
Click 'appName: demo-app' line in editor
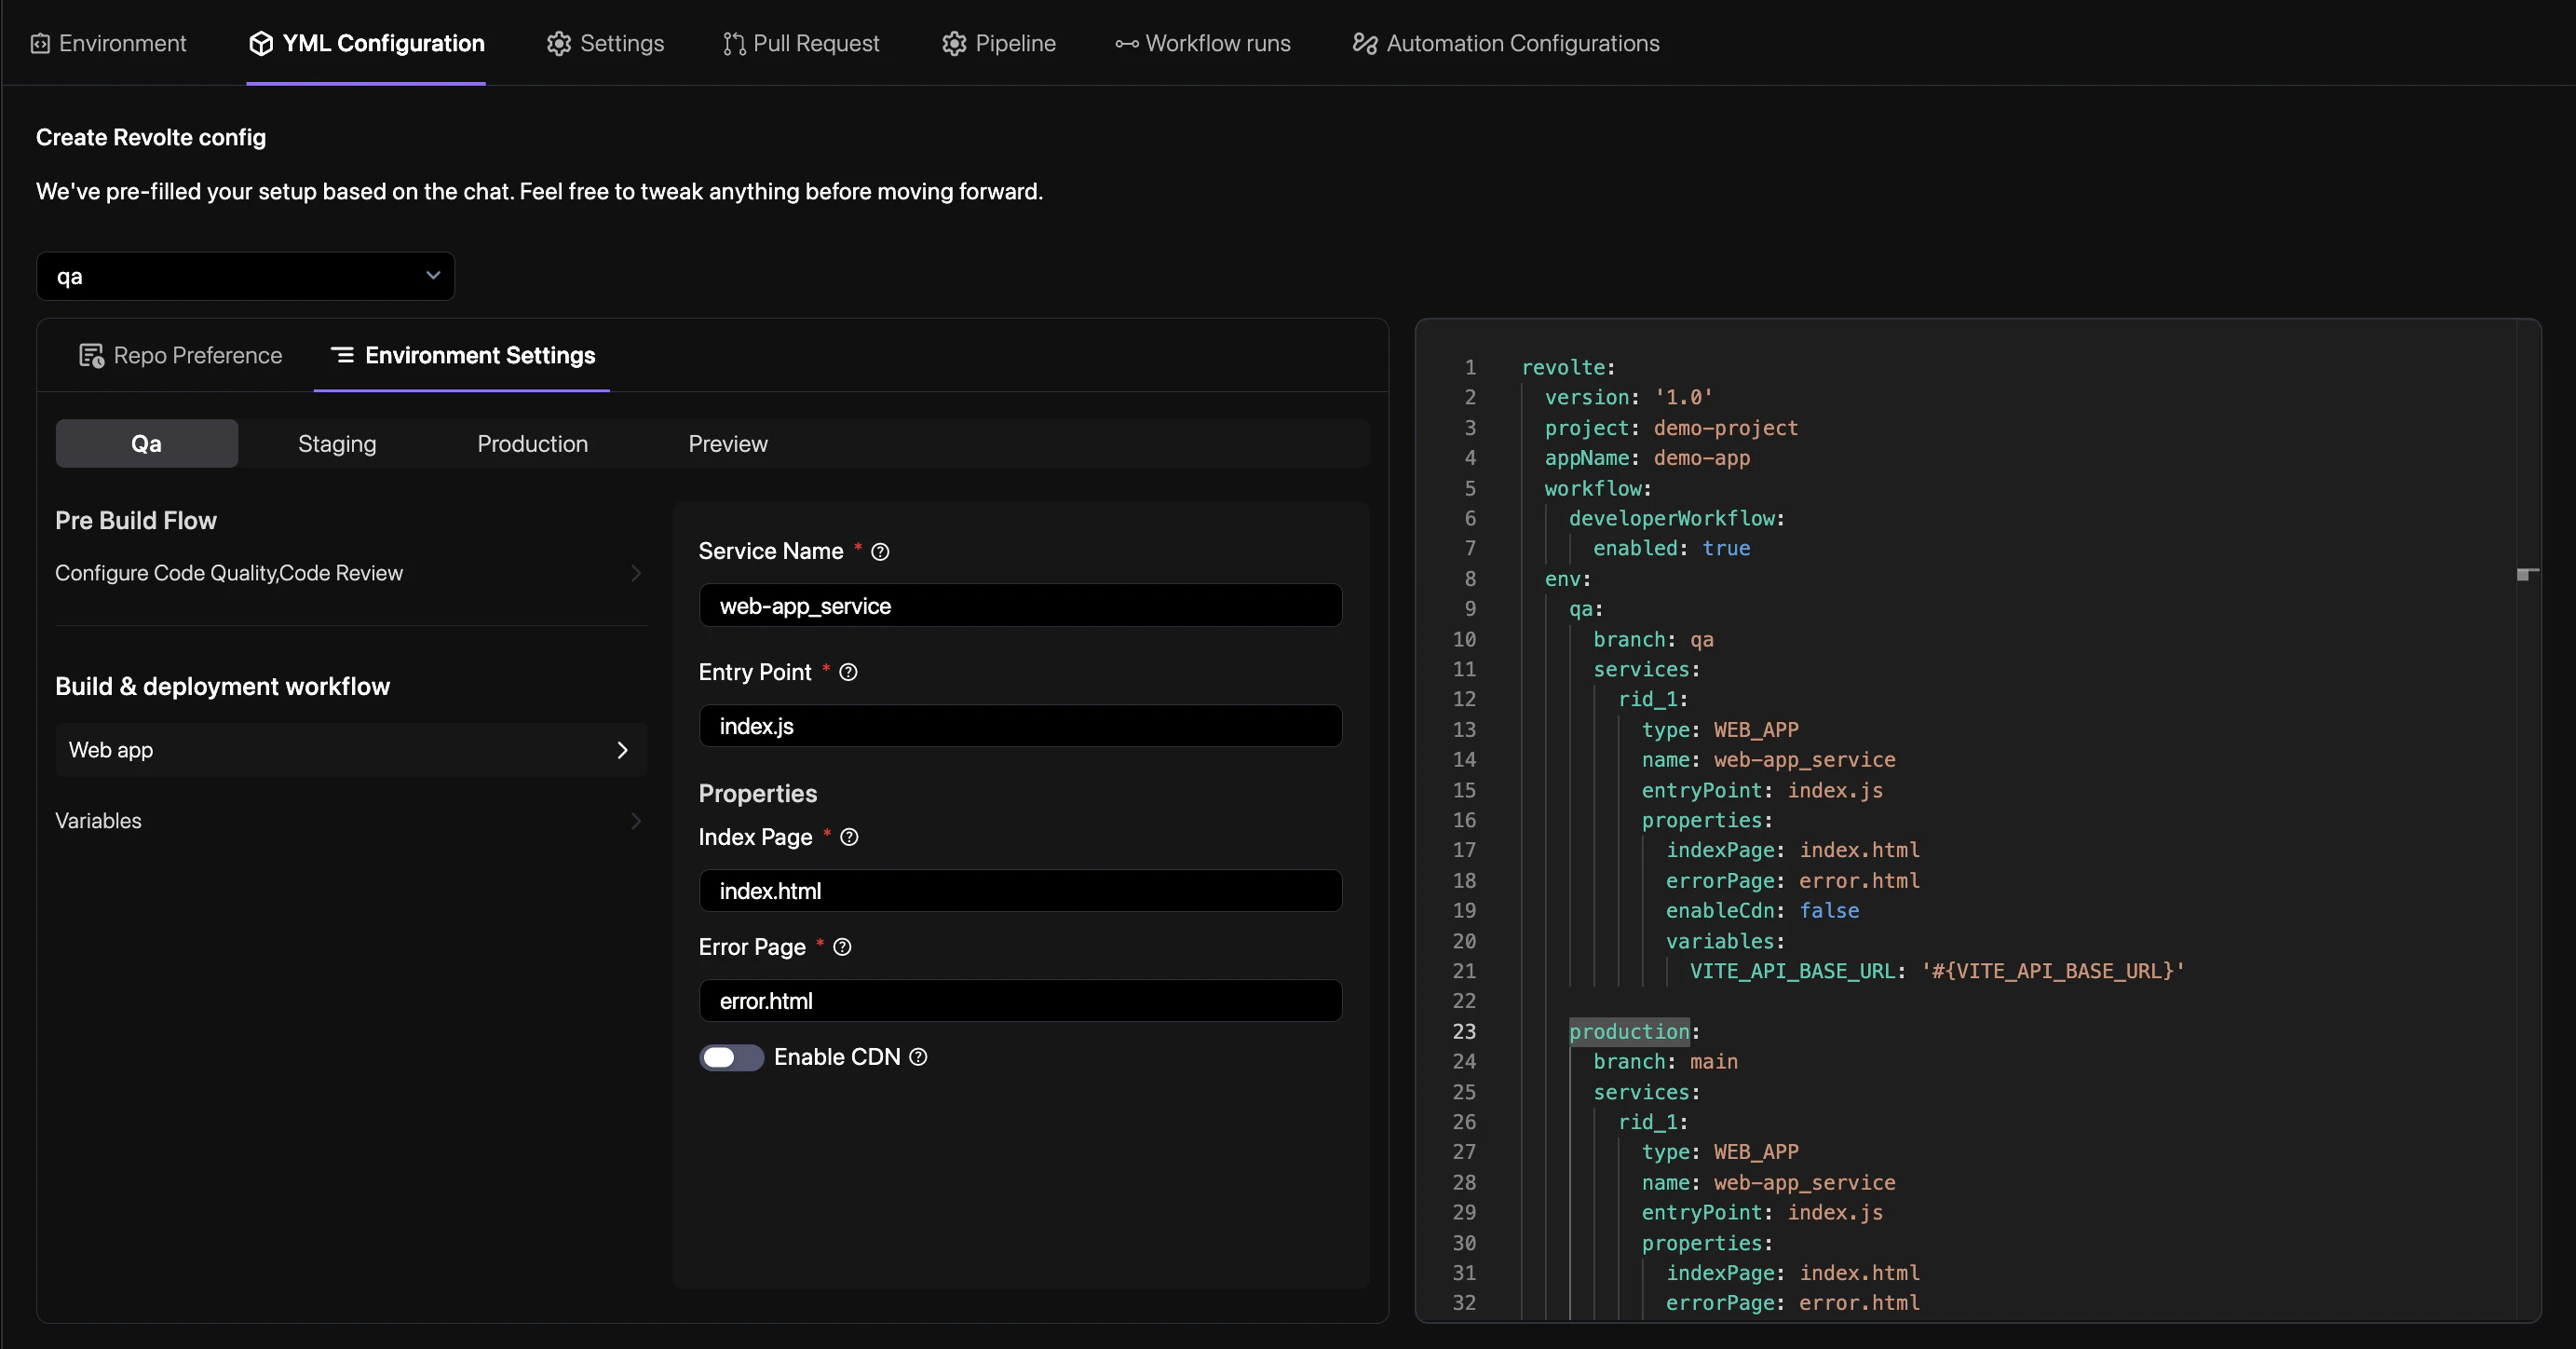(1647, 458)
